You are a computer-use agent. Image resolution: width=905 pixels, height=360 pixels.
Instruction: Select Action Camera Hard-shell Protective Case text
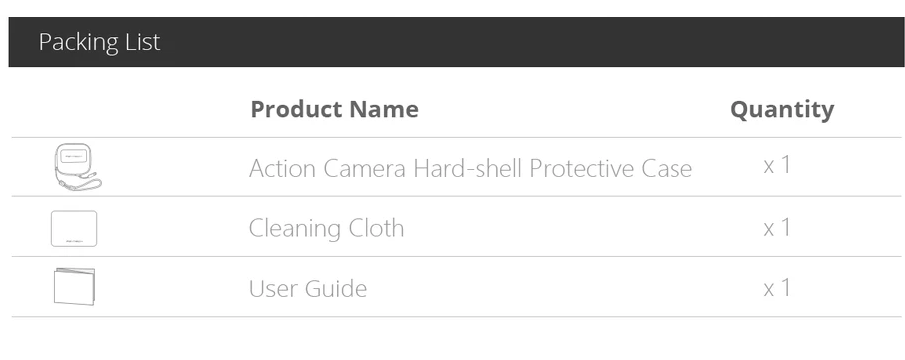click(x=470, y=168)
